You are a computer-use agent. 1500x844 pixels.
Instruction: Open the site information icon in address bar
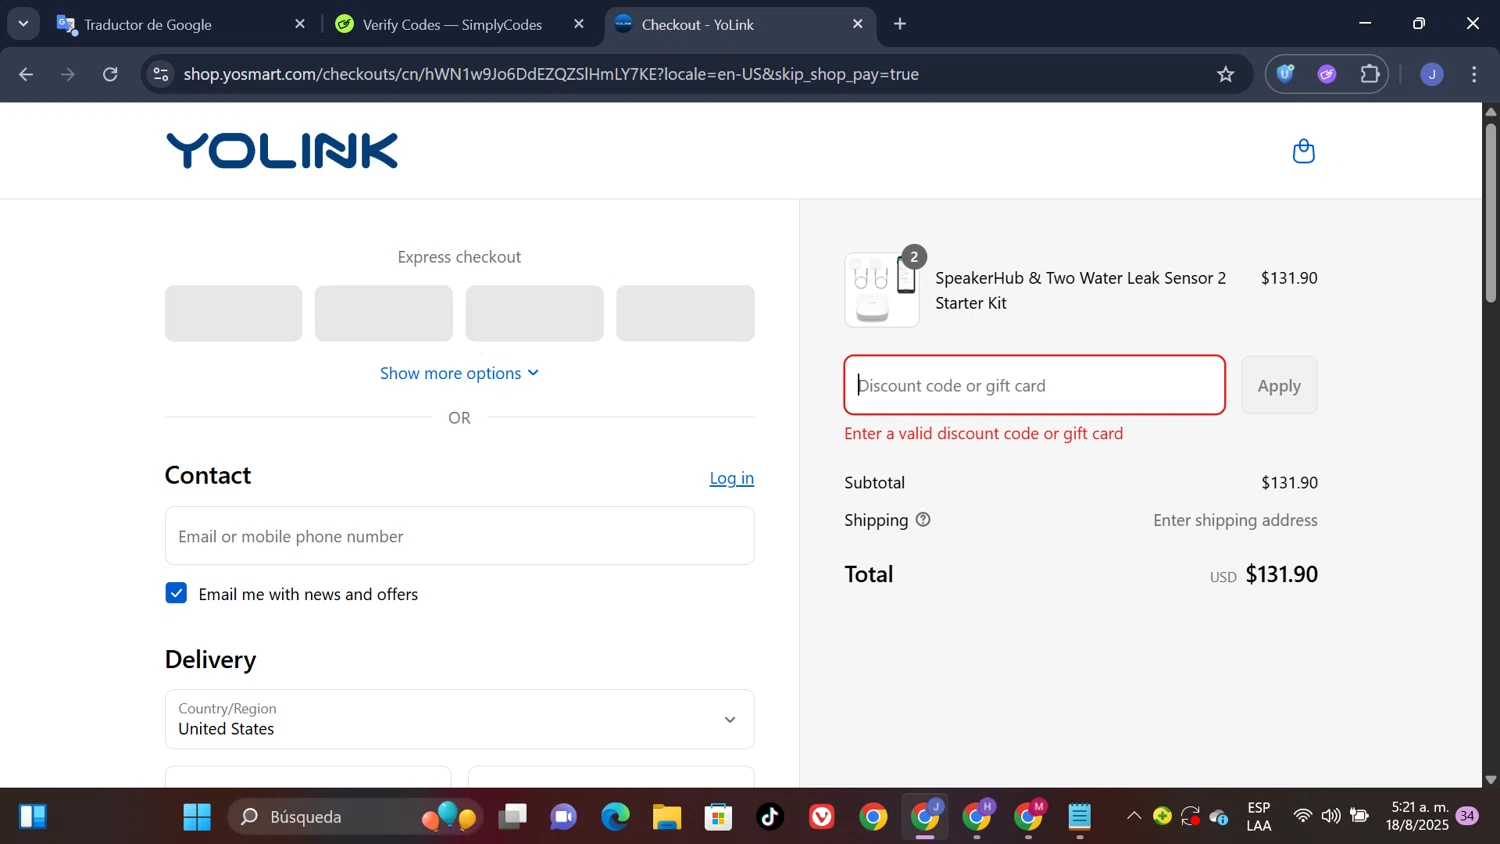tap(161, 74)
